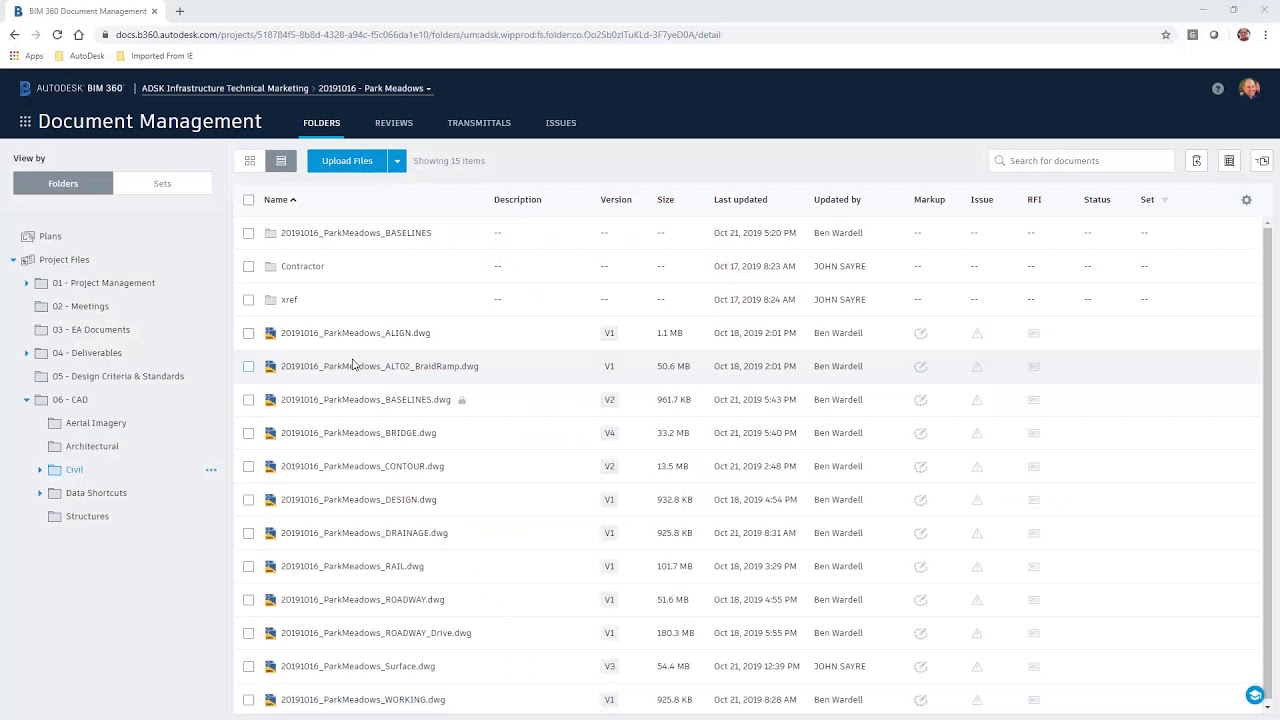The height and width of the screenshot is (720, 1280).
Task: Open the xref folder
Action: click(289, 300)
